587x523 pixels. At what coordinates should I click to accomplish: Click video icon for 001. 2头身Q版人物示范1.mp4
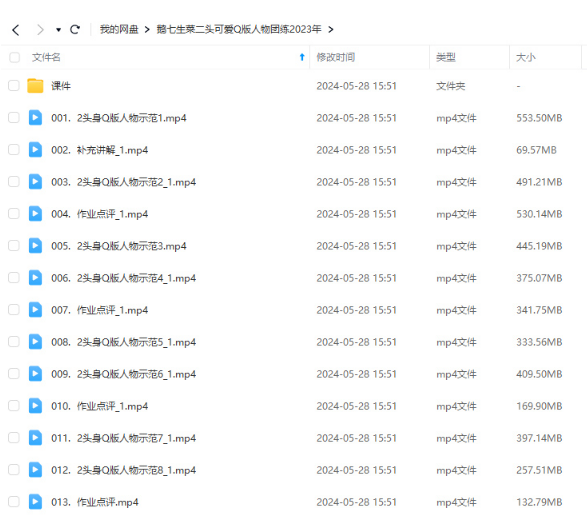[x=35, y=118]
